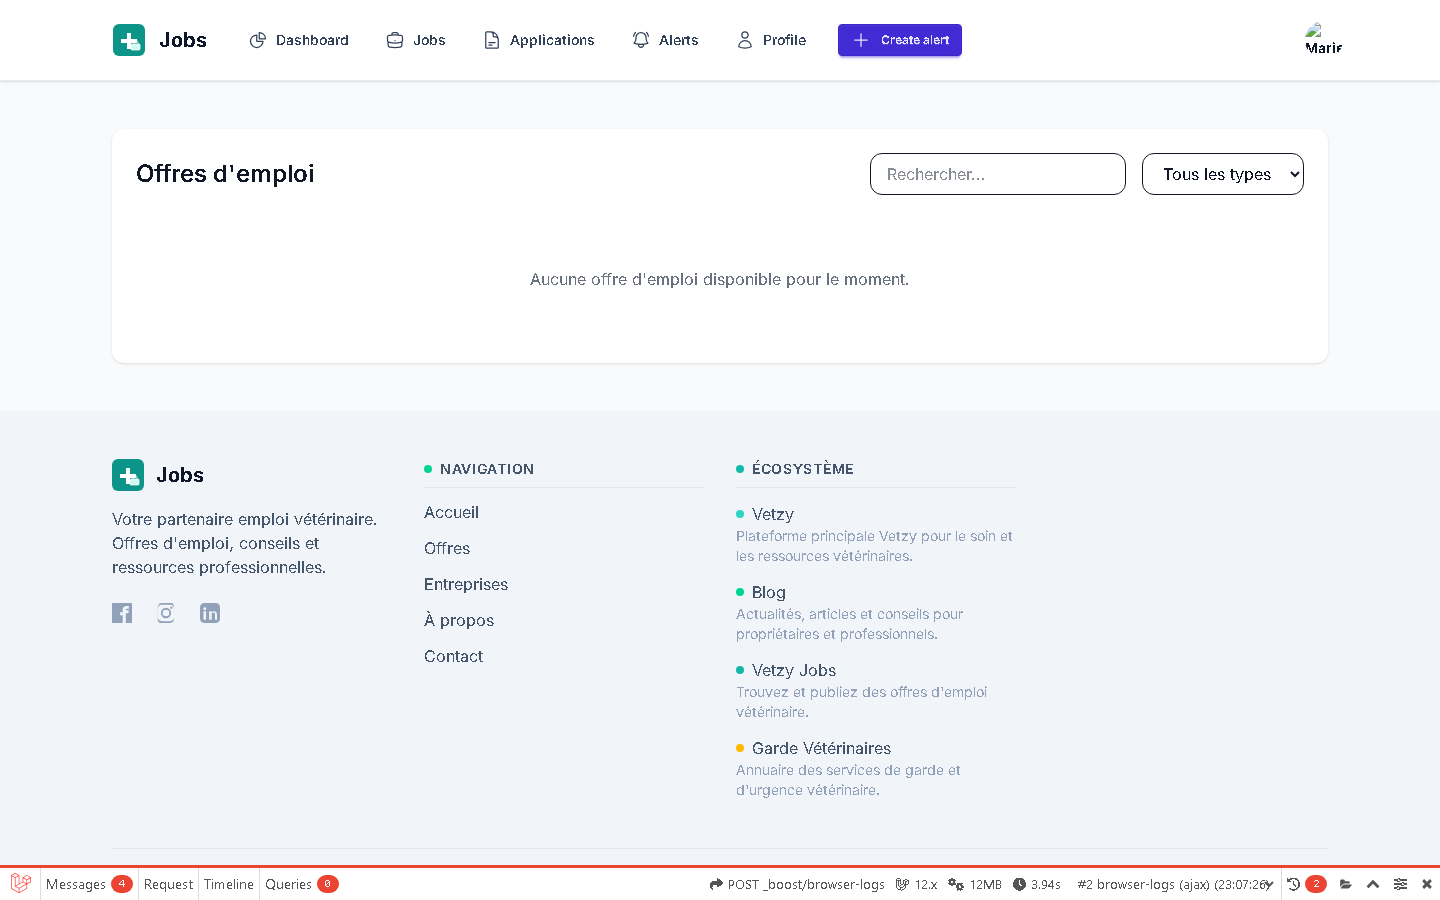Image resolution: width=1440 pixels, height=900 pixels.
Task: Click the debugbar open-folder icon
Action: tap(1346, 884)
